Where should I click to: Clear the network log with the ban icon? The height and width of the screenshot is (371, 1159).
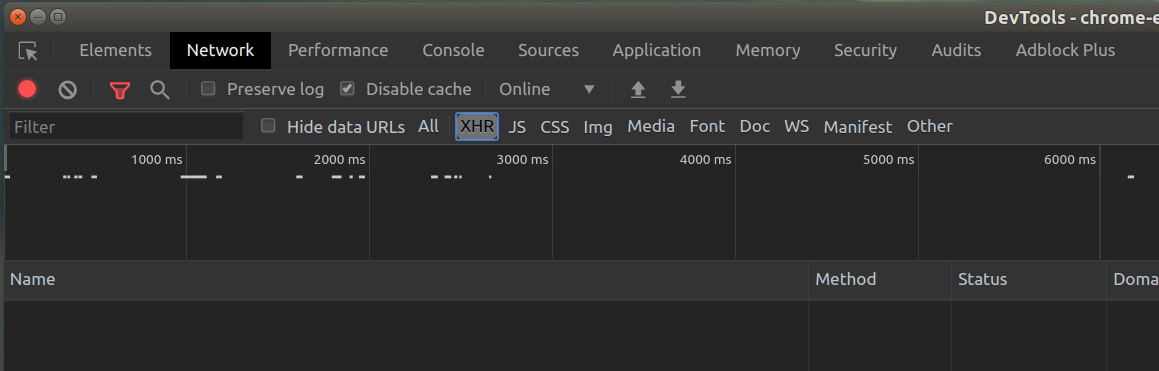coord(68,90)
